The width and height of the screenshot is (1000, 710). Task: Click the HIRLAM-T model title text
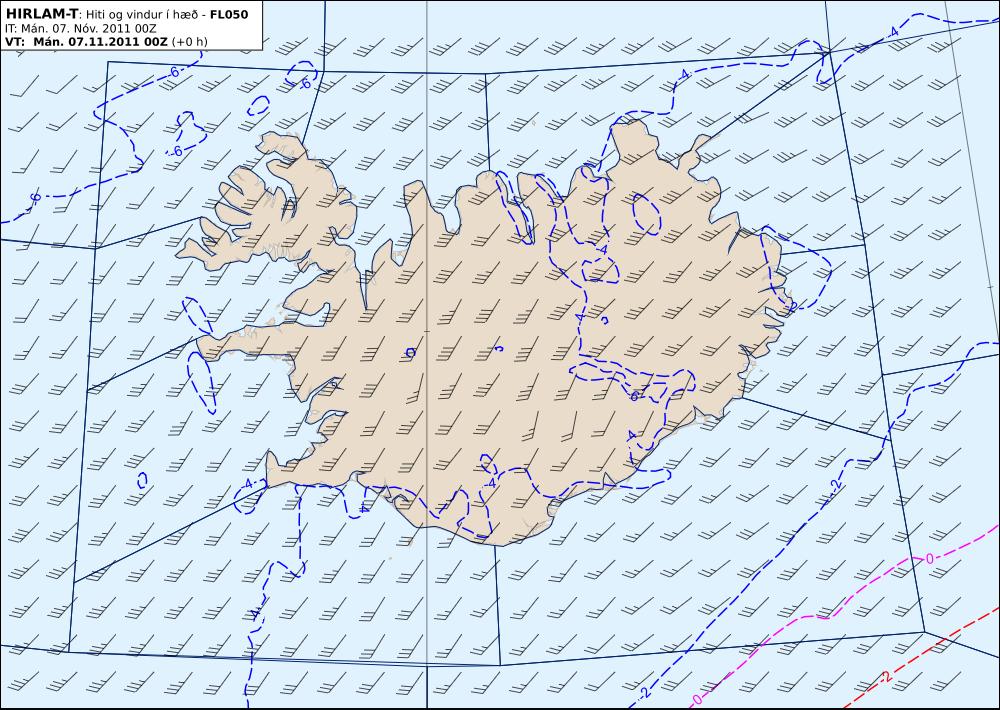[41, 14]
